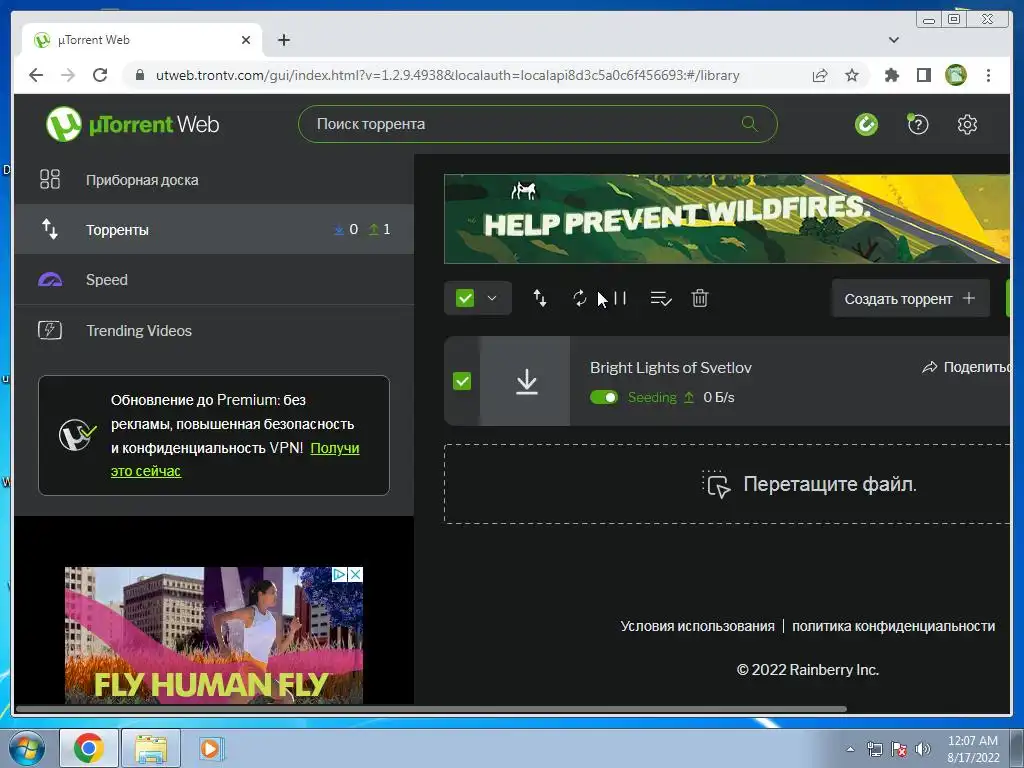Click the Seeding status text
The image size is (1024, 768).
[652, 397]
